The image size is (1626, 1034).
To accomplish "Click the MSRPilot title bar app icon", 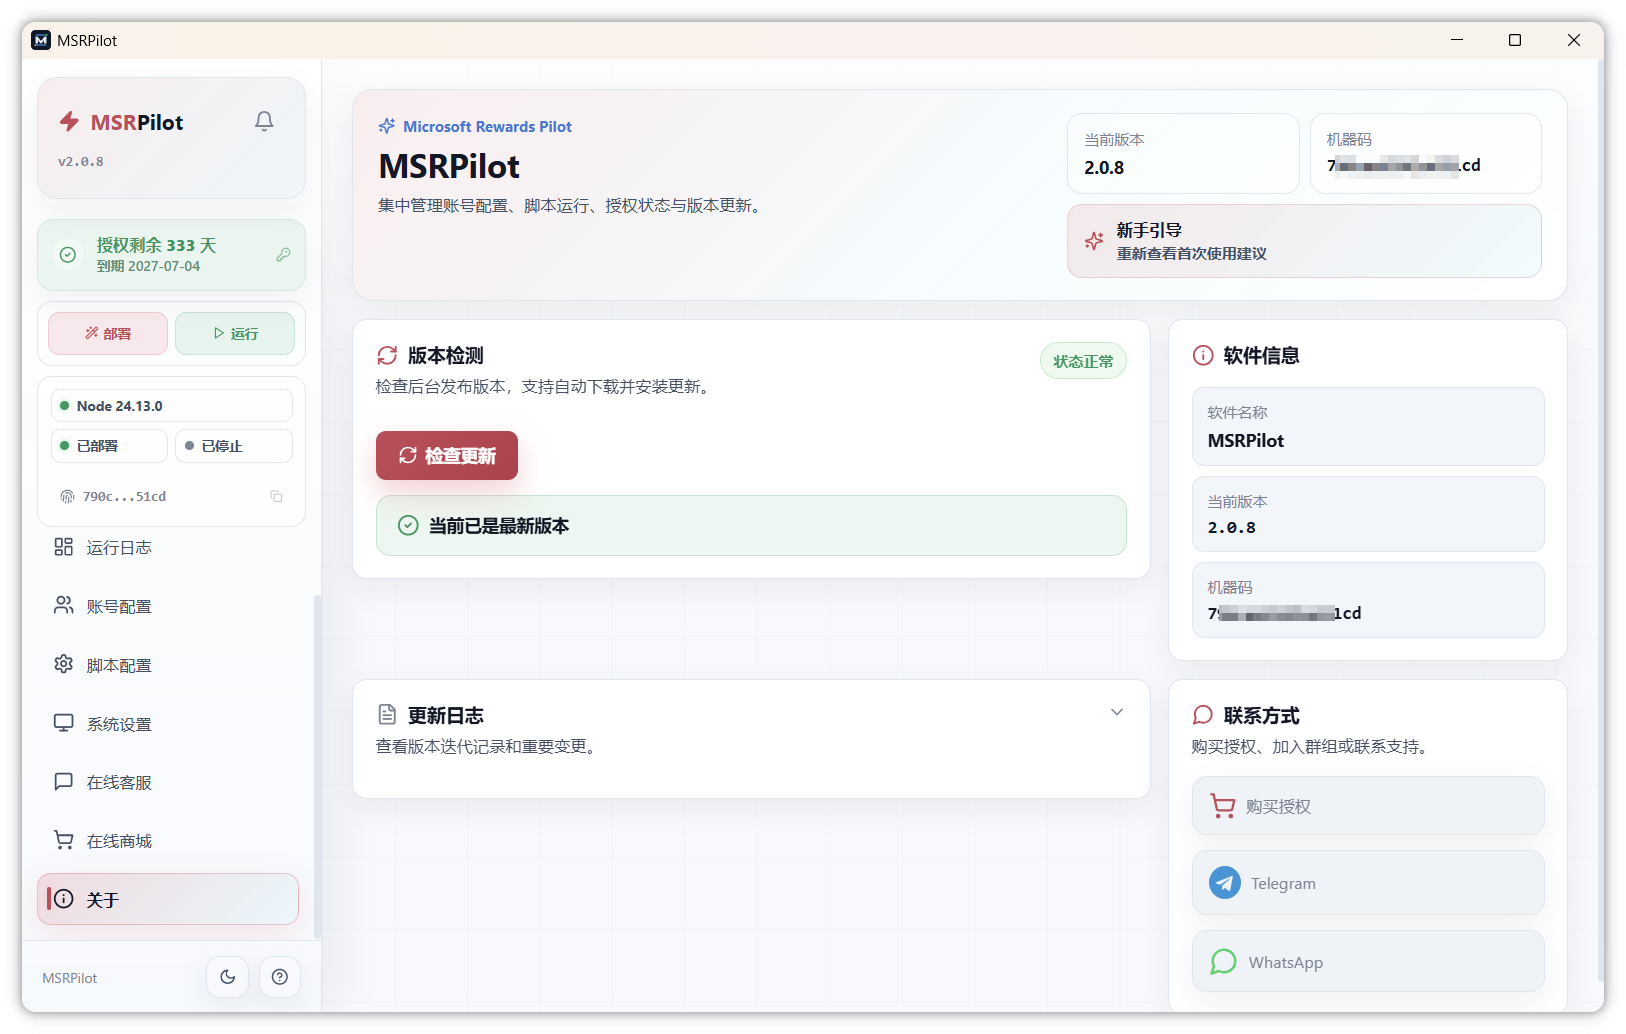I will click(x=41, y=40).
